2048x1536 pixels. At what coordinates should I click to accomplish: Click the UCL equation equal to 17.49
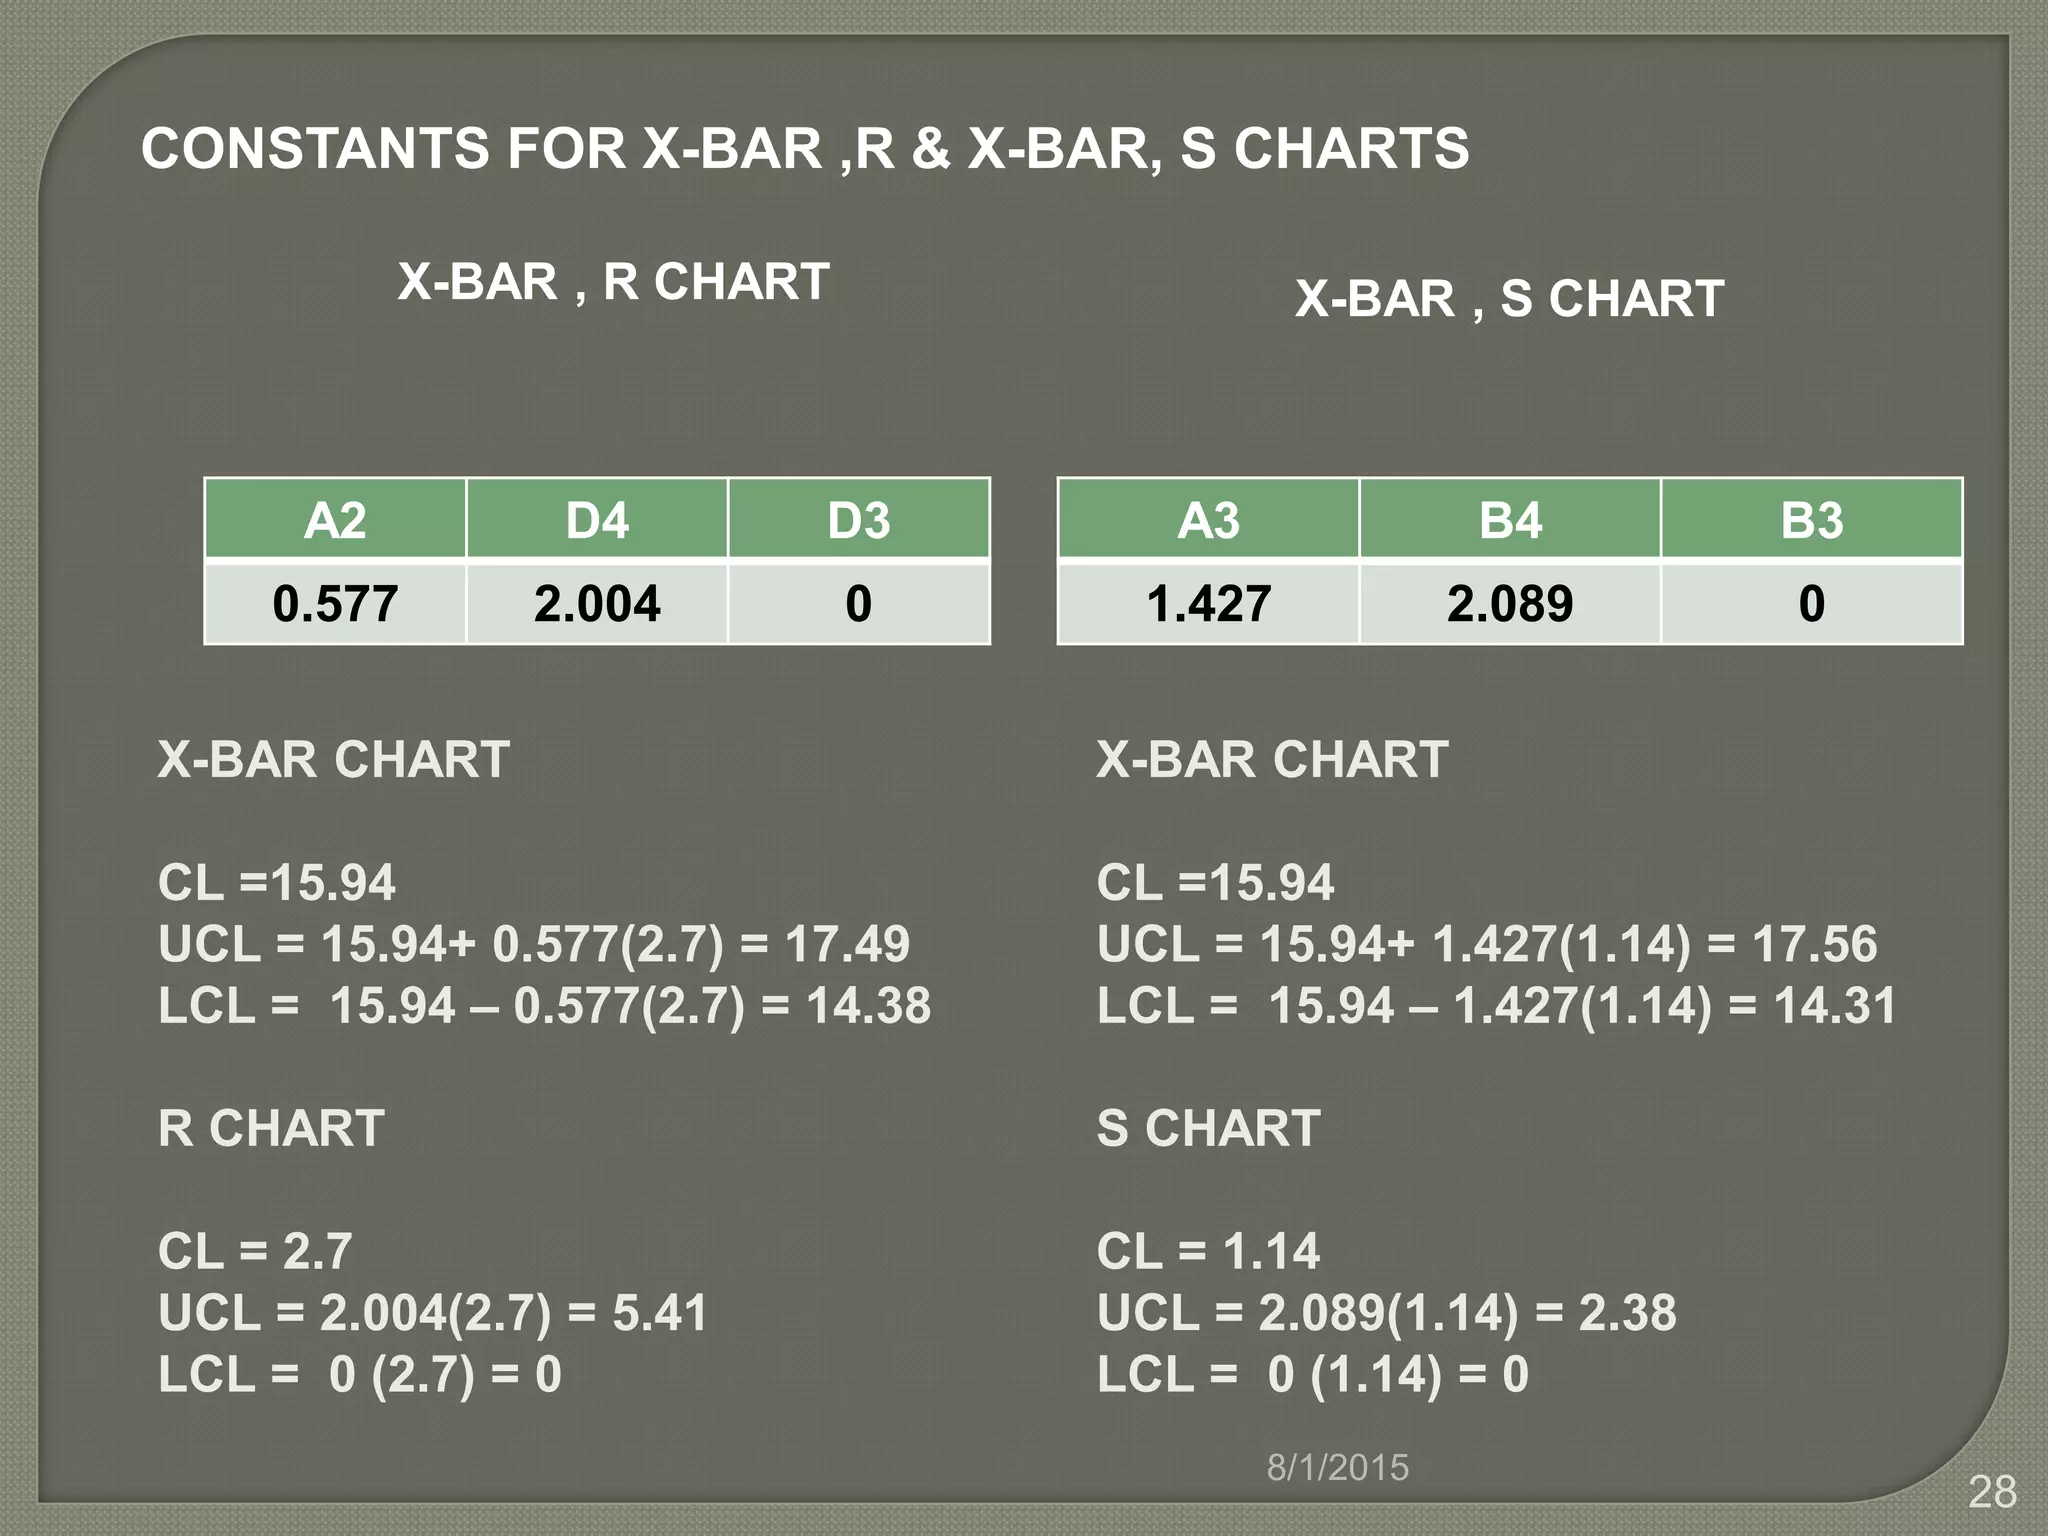(x=534, y=944)
